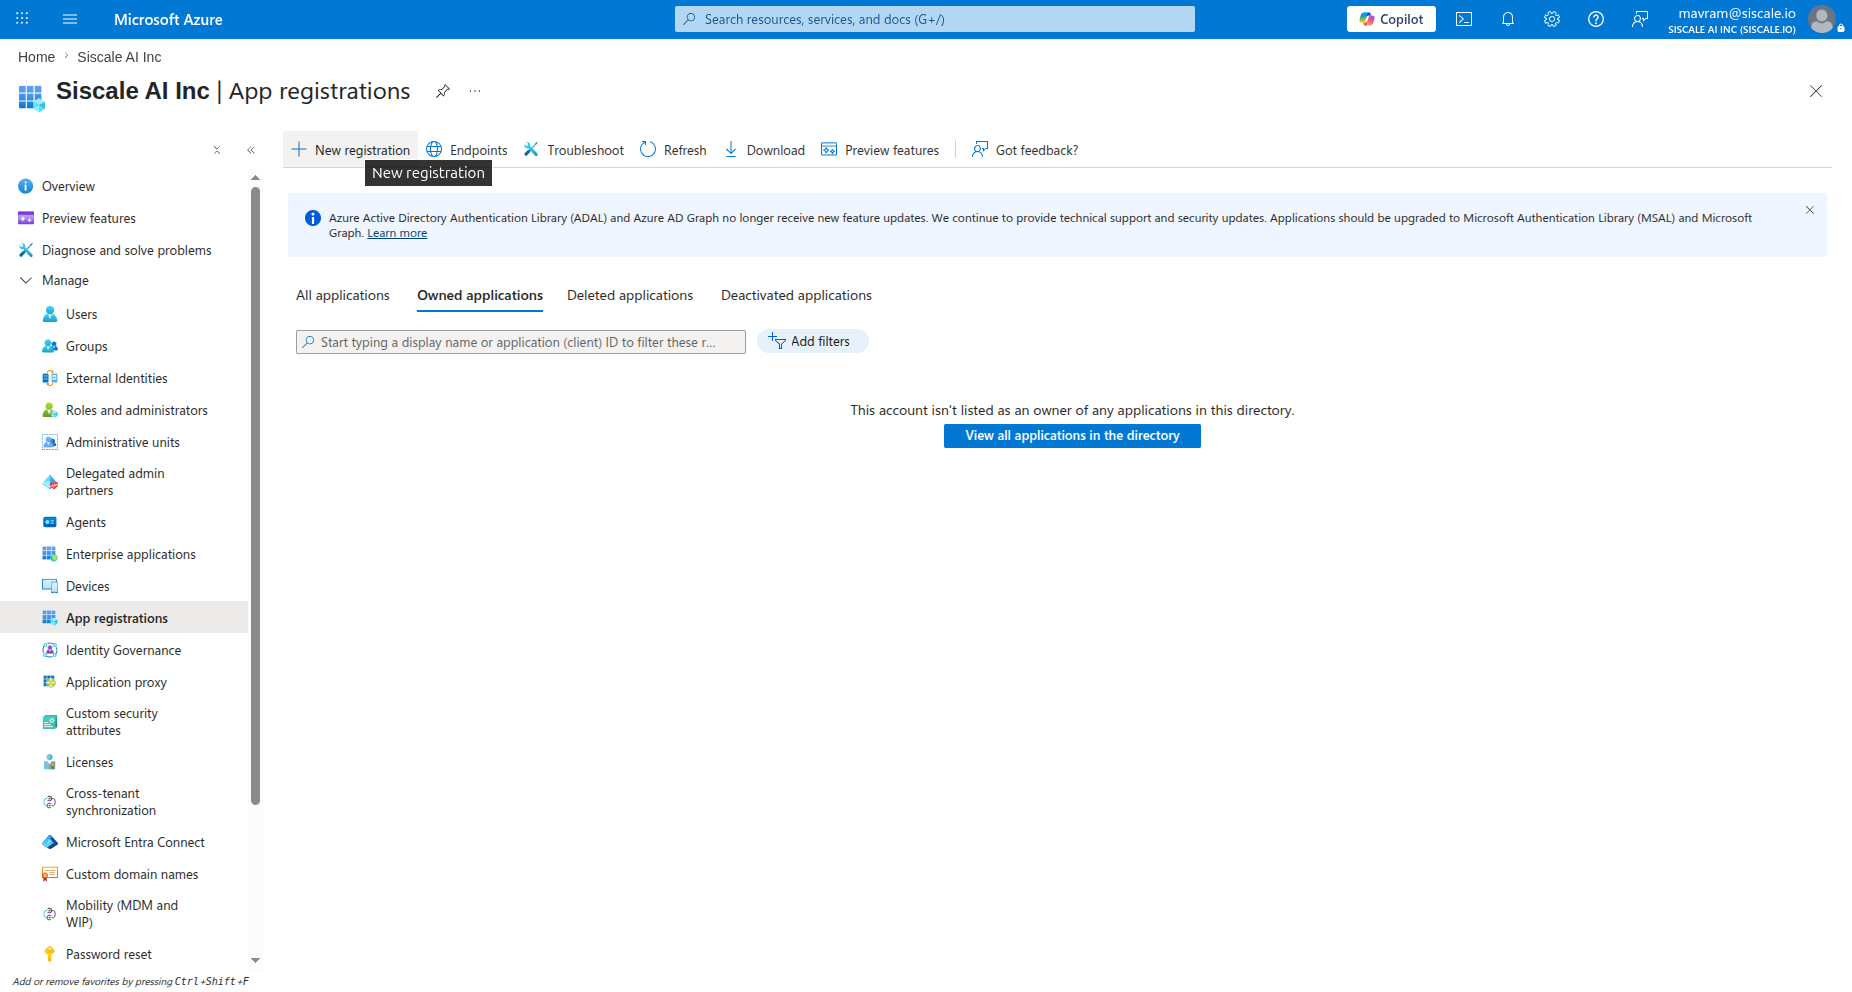Select Owned applications tab
The height and width of the screenshot is (992, 1852).
pyautogui.click(x=480, y=295)
